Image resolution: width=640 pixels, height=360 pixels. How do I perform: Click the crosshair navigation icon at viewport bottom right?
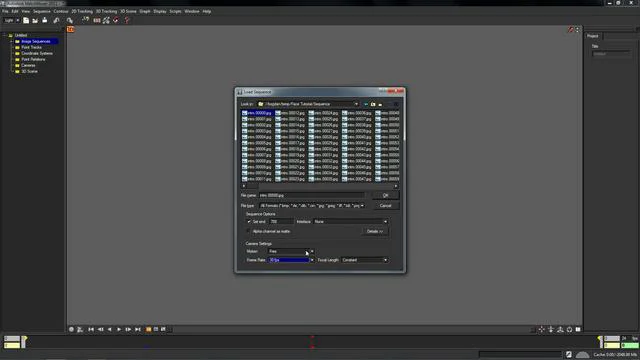pyautogui.click(x=542, y=329)
